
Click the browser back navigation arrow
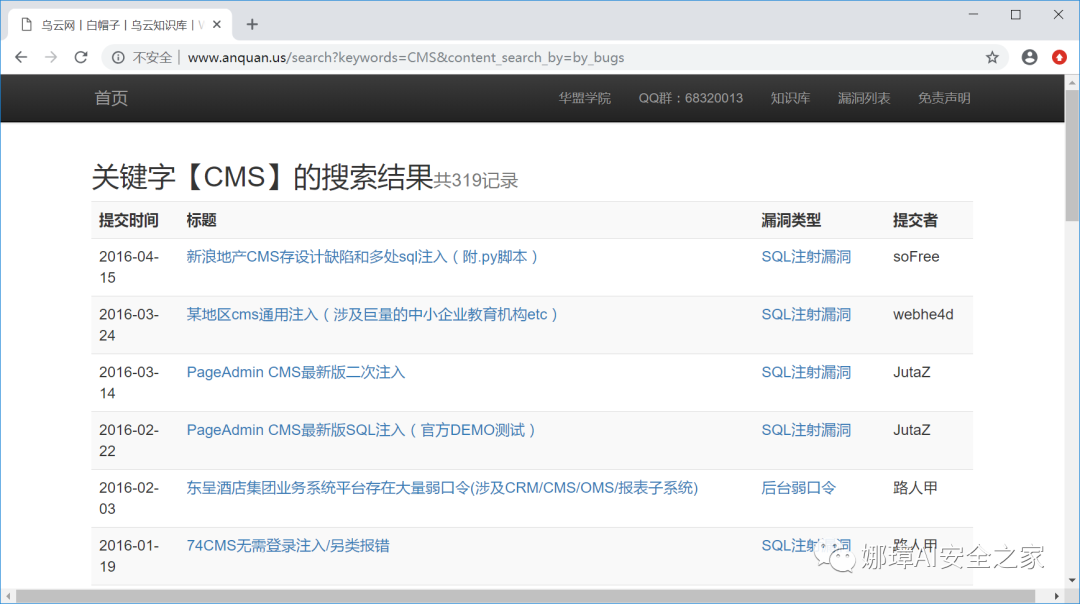coord(21,57)
